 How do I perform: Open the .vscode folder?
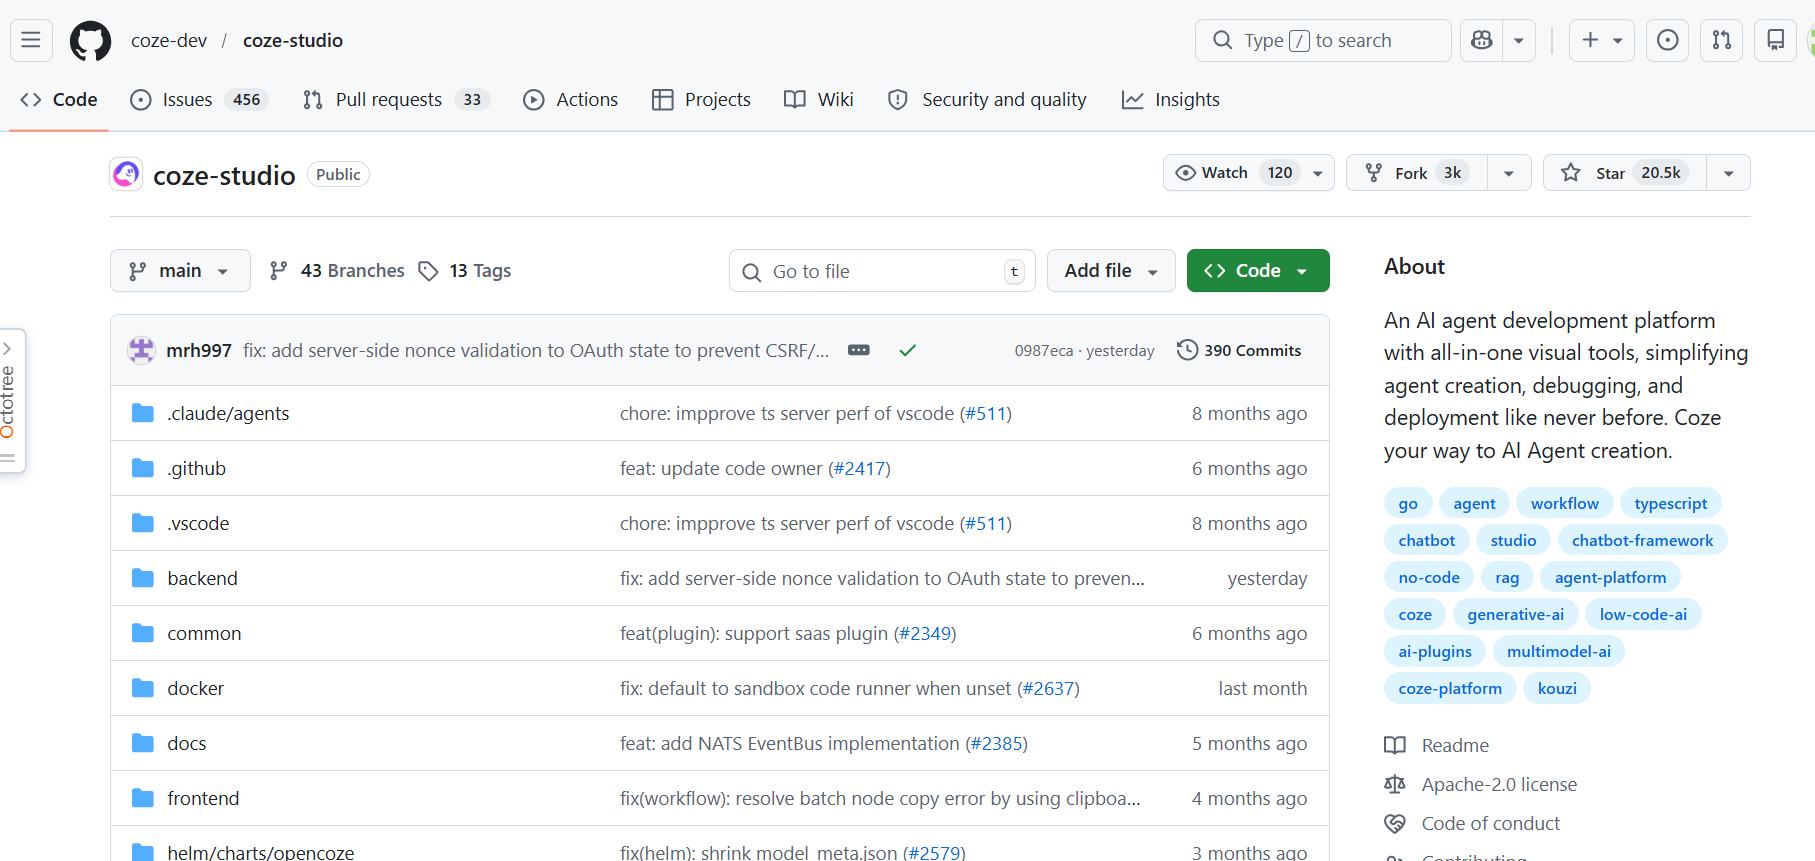point(198,523)
